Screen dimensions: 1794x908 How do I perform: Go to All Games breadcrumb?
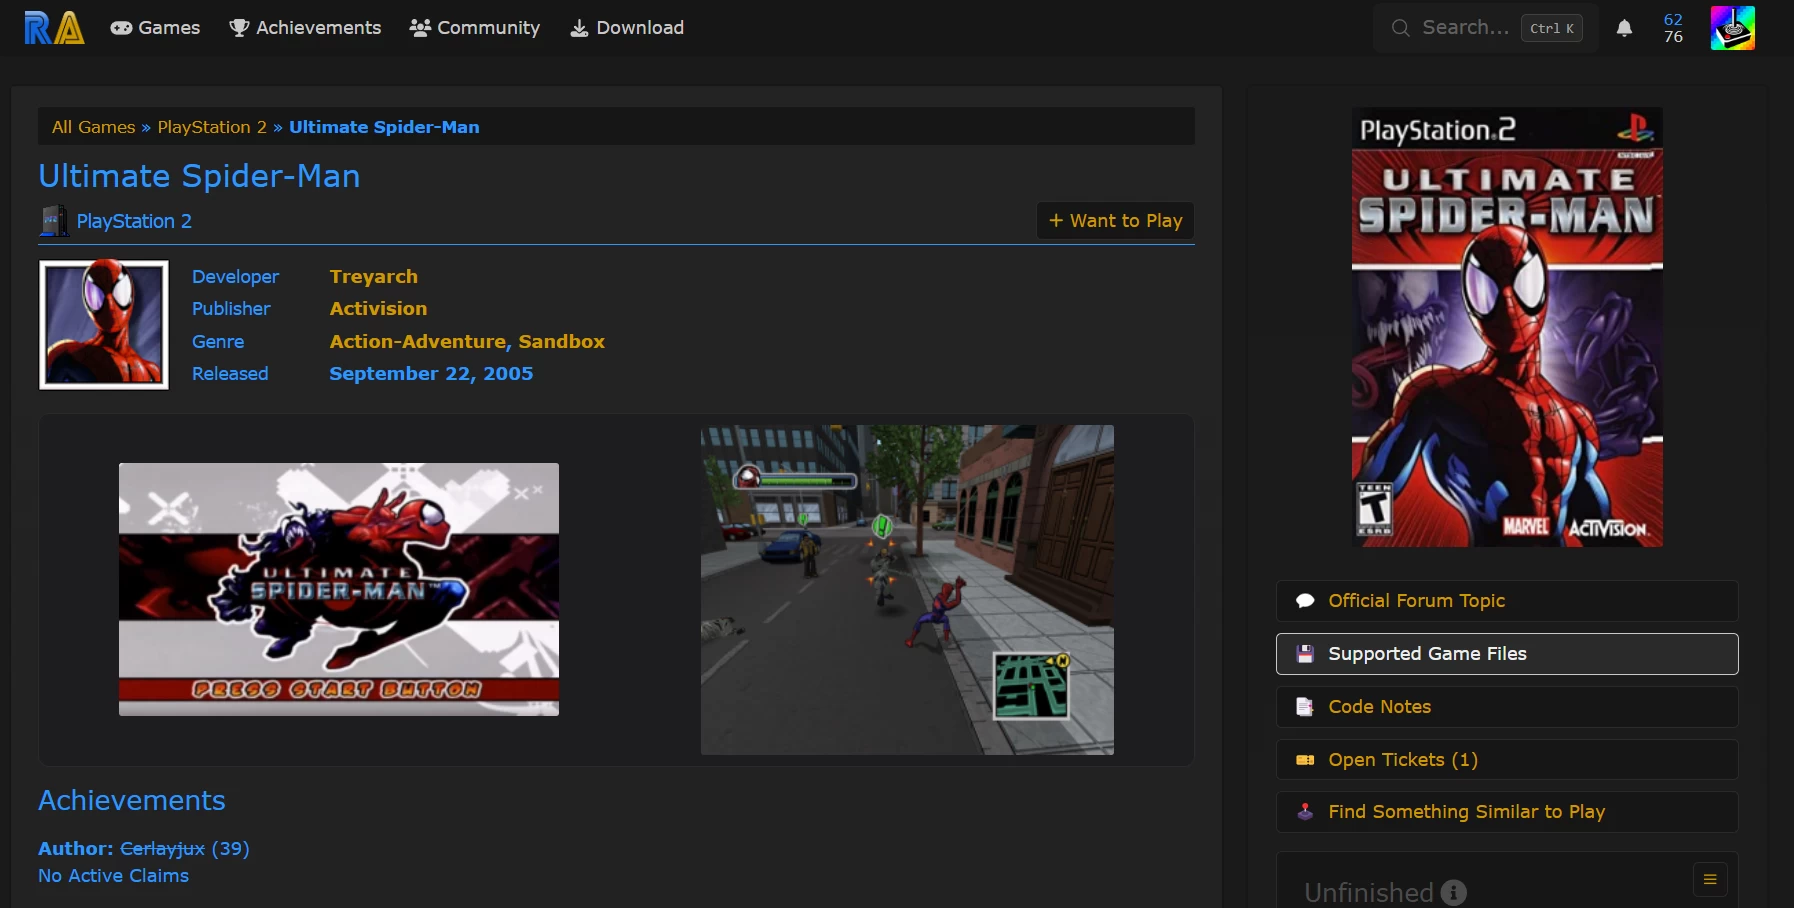[x=93, y=127]
